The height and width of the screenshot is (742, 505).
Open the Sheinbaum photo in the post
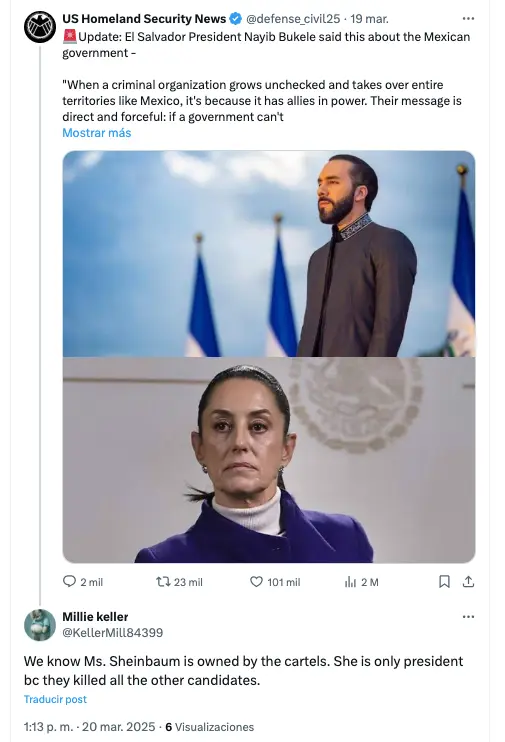(x=269, y=460)
